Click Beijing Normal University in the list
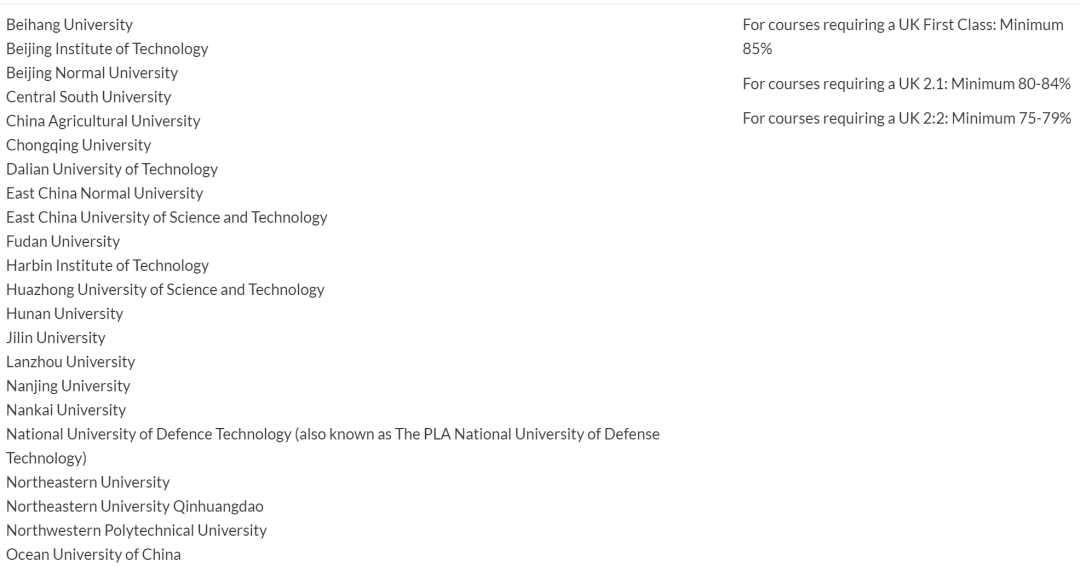 pos(92,72)
